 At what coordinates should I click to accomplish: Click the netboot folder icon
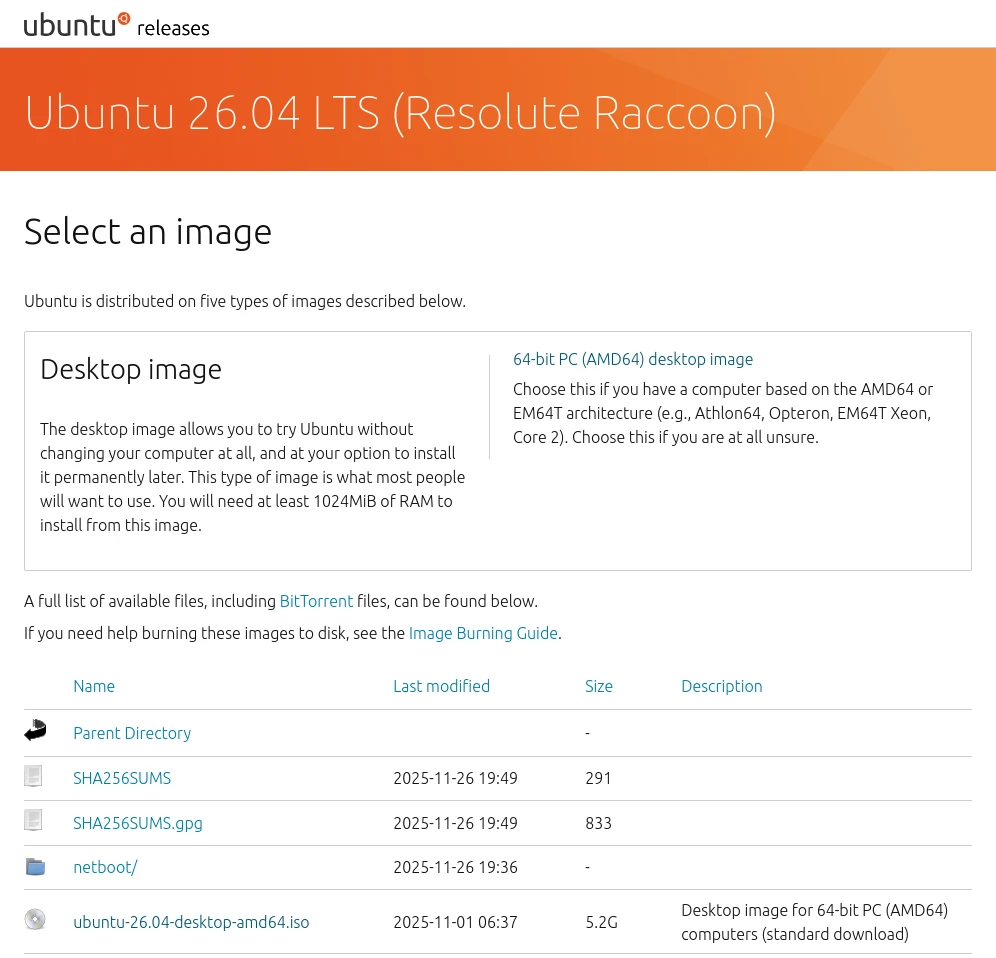(35, 866)
